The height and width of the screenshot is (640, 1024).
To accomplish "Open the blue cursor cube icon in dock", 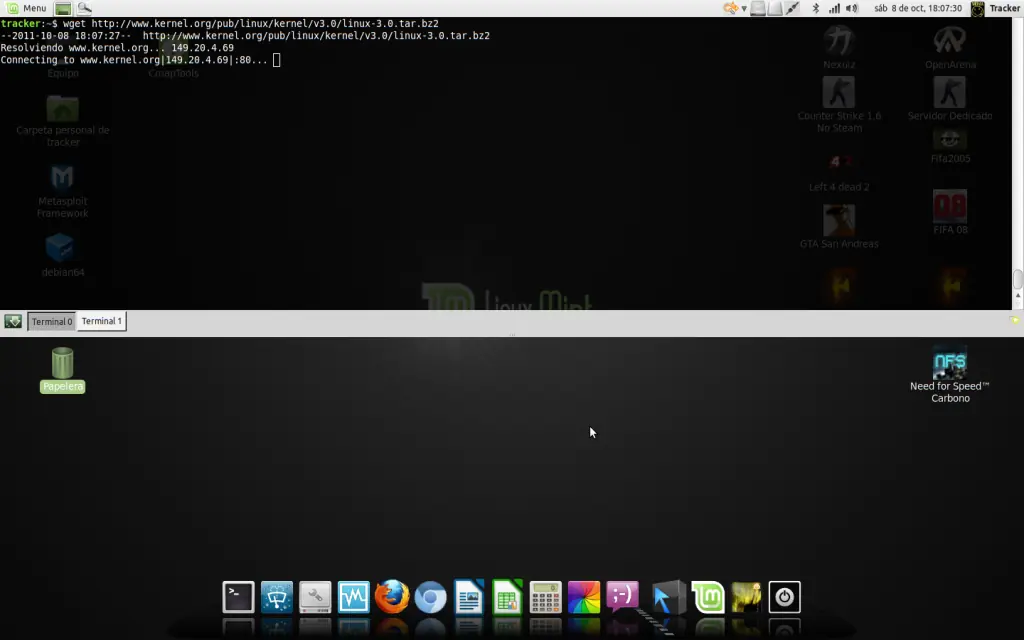I will (668, 597).
